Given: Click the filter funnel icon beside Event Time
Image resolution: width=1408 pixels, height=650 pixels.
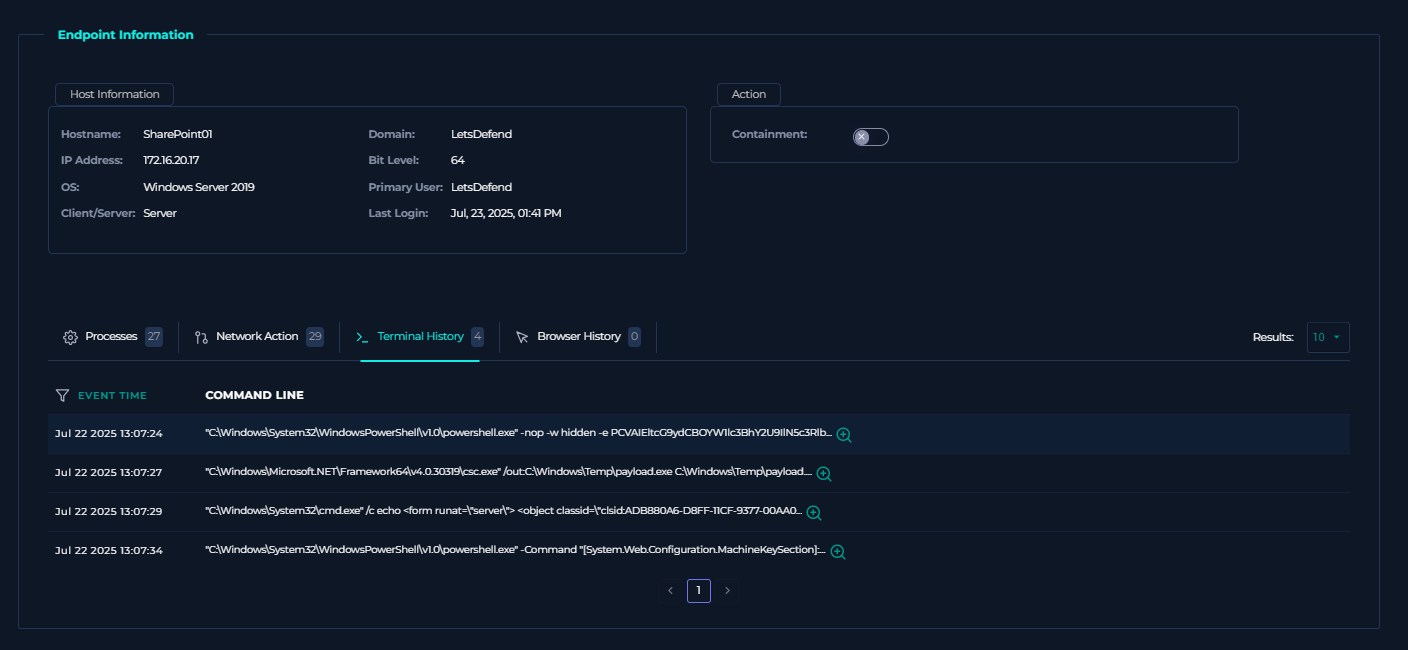Looking at the screenshot, I should tap(62, 396).
